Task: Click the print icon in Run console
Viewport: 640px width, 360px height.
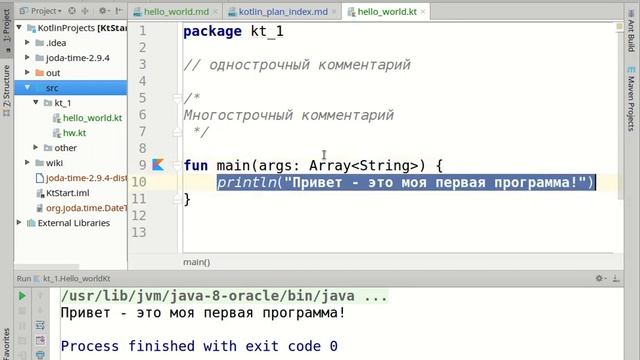Action: [x=40, y=355]
